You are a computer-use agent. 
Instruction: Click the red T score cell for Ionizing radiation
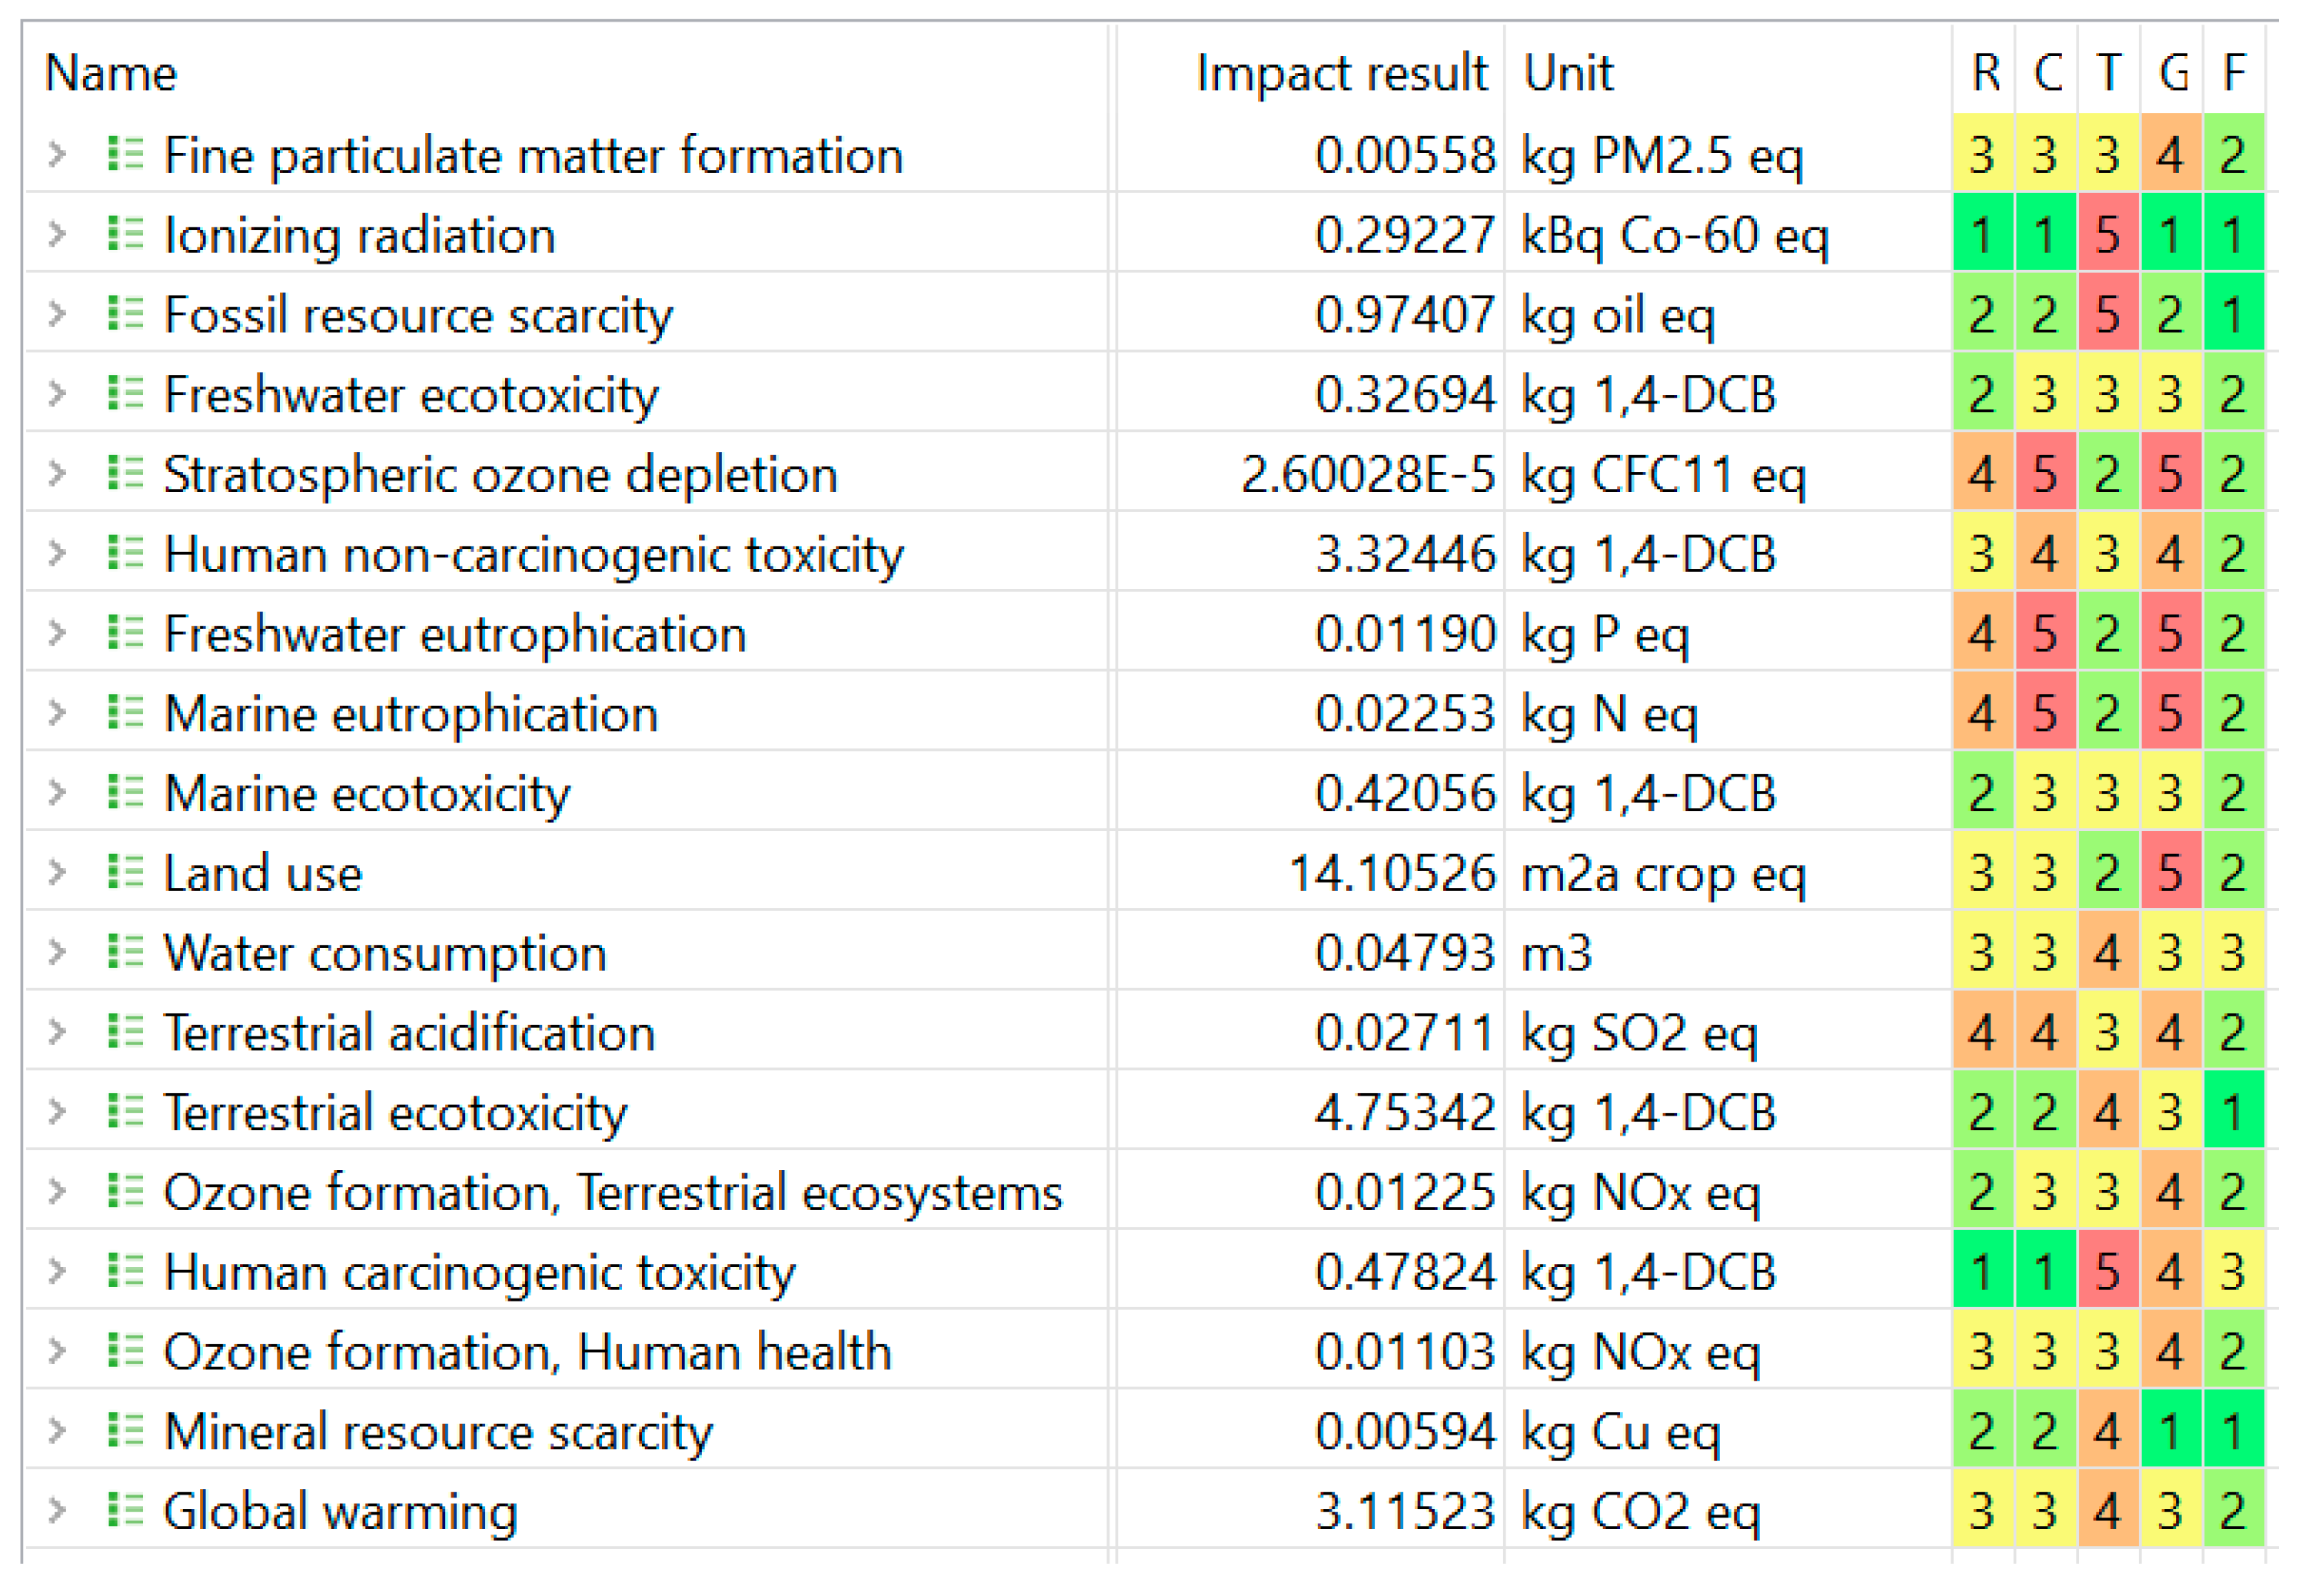coord(2107,234)
